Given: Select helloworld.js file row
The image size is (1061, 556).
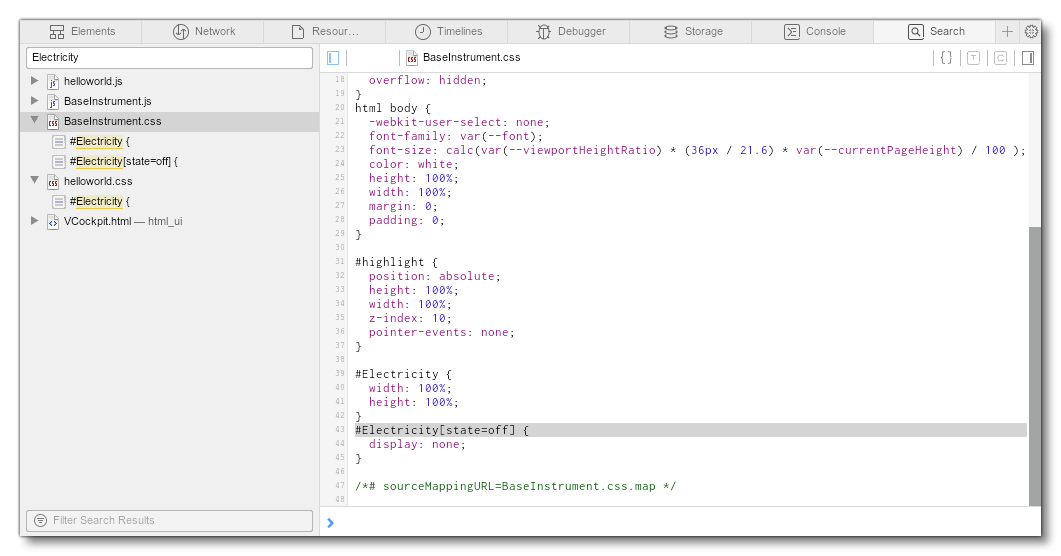Looking at the screenshot, I should click(x=169, y=81).
